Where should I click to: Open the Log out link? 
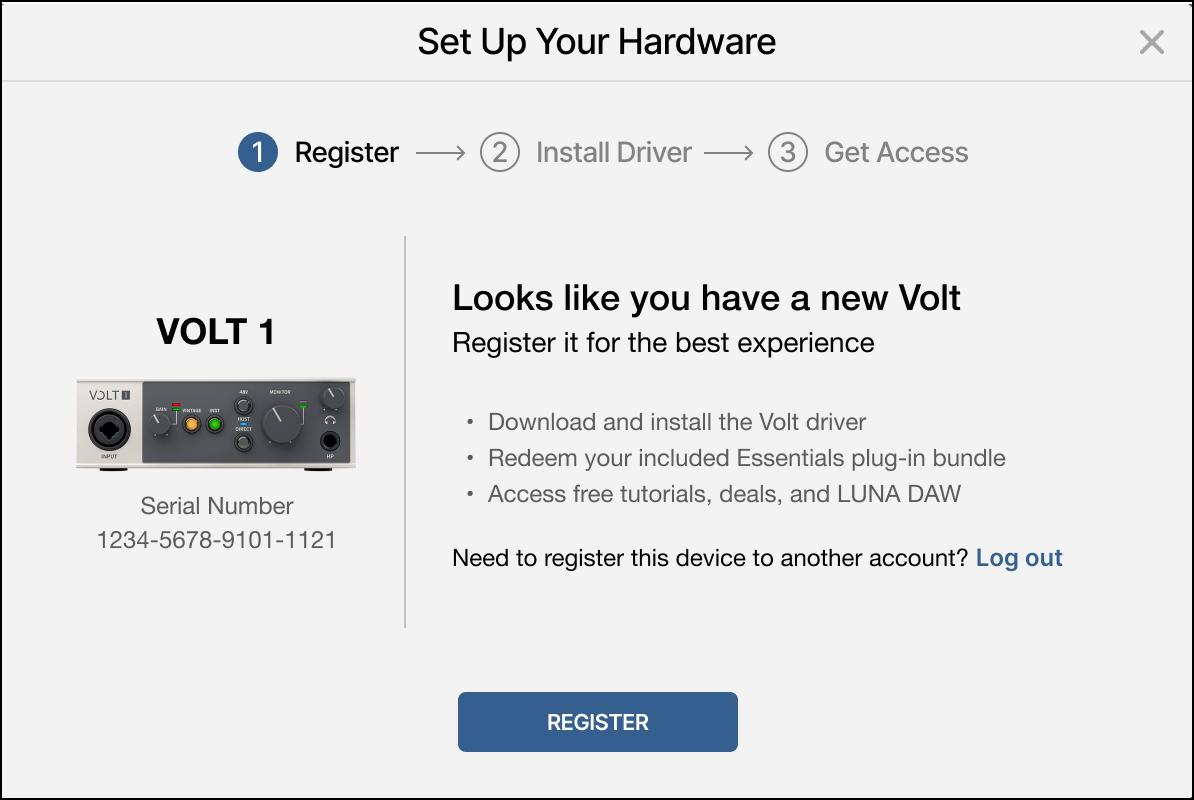(1019, 558)
